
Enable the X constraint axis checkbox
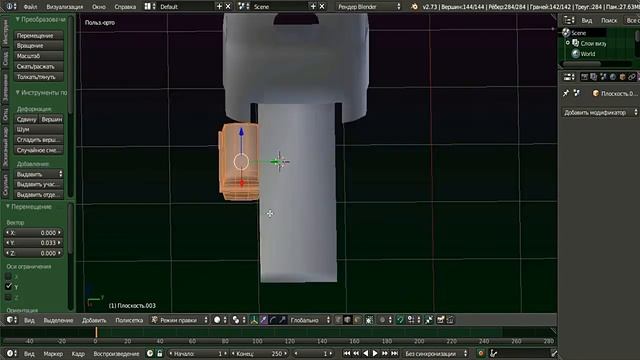[x=8, y=276]
